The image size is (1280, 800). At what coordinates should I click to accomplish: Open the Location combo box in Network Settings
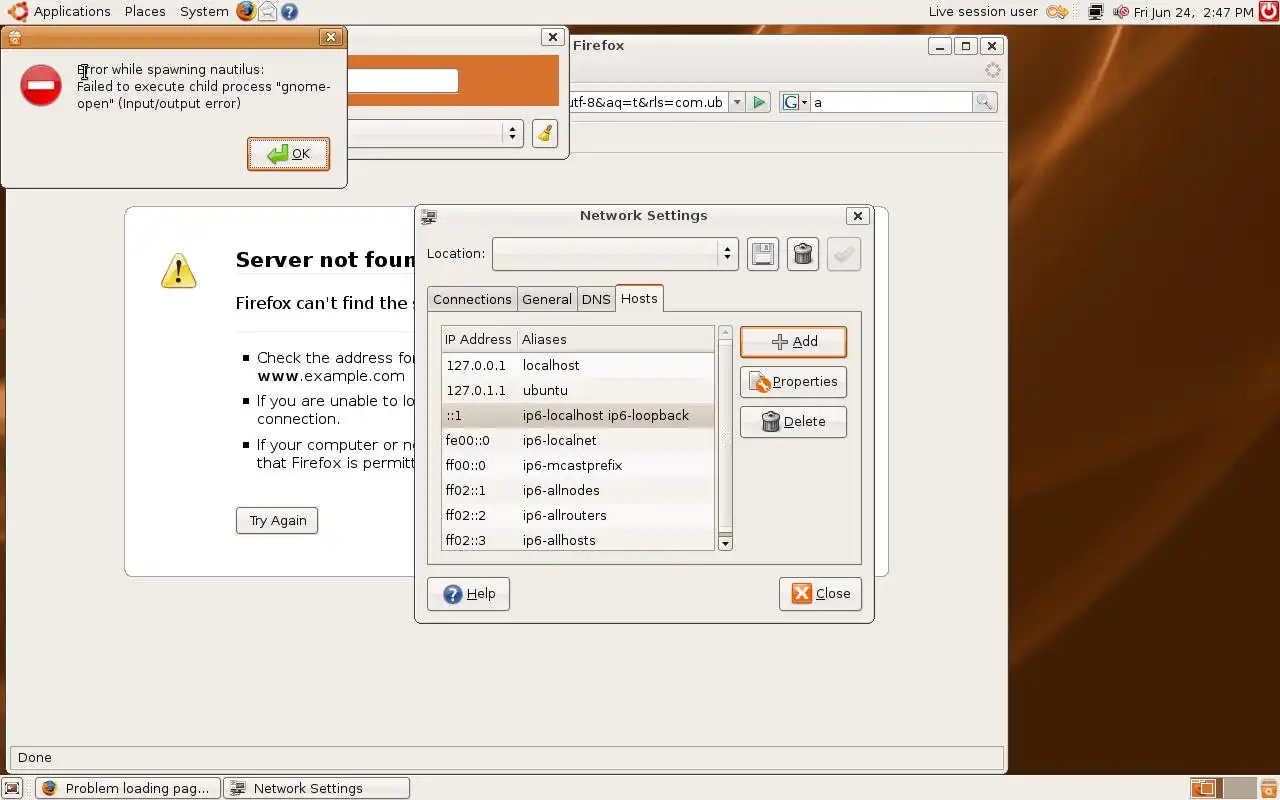(x=615, y=254)
